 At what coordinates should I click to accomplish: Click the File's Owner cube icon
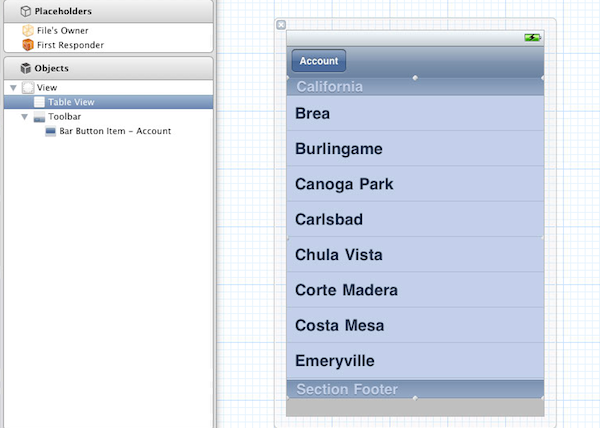[28, 30]
